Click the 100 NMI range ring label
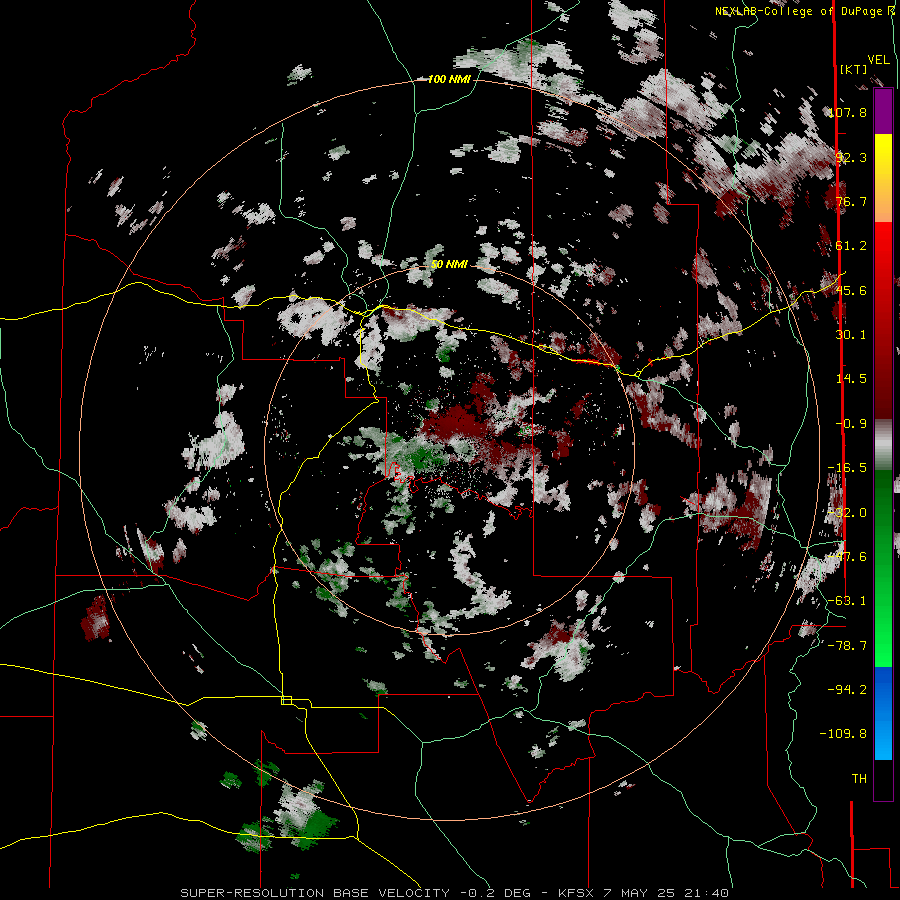 (449, 79)
